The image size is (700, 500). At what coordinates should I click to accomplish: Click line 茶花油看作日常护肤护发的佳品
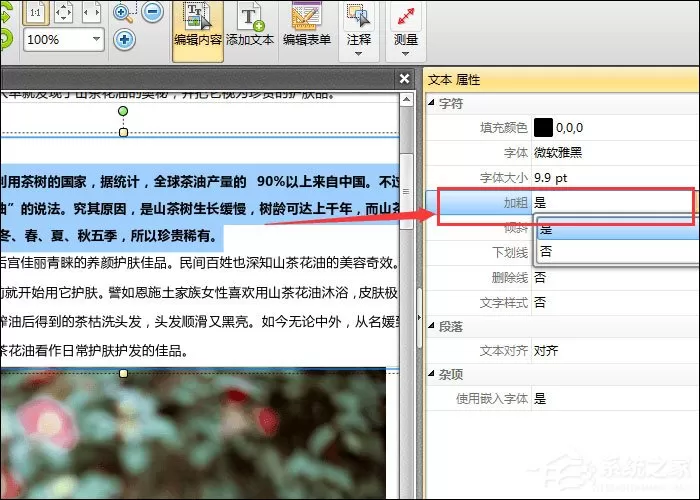pos(95,351)
